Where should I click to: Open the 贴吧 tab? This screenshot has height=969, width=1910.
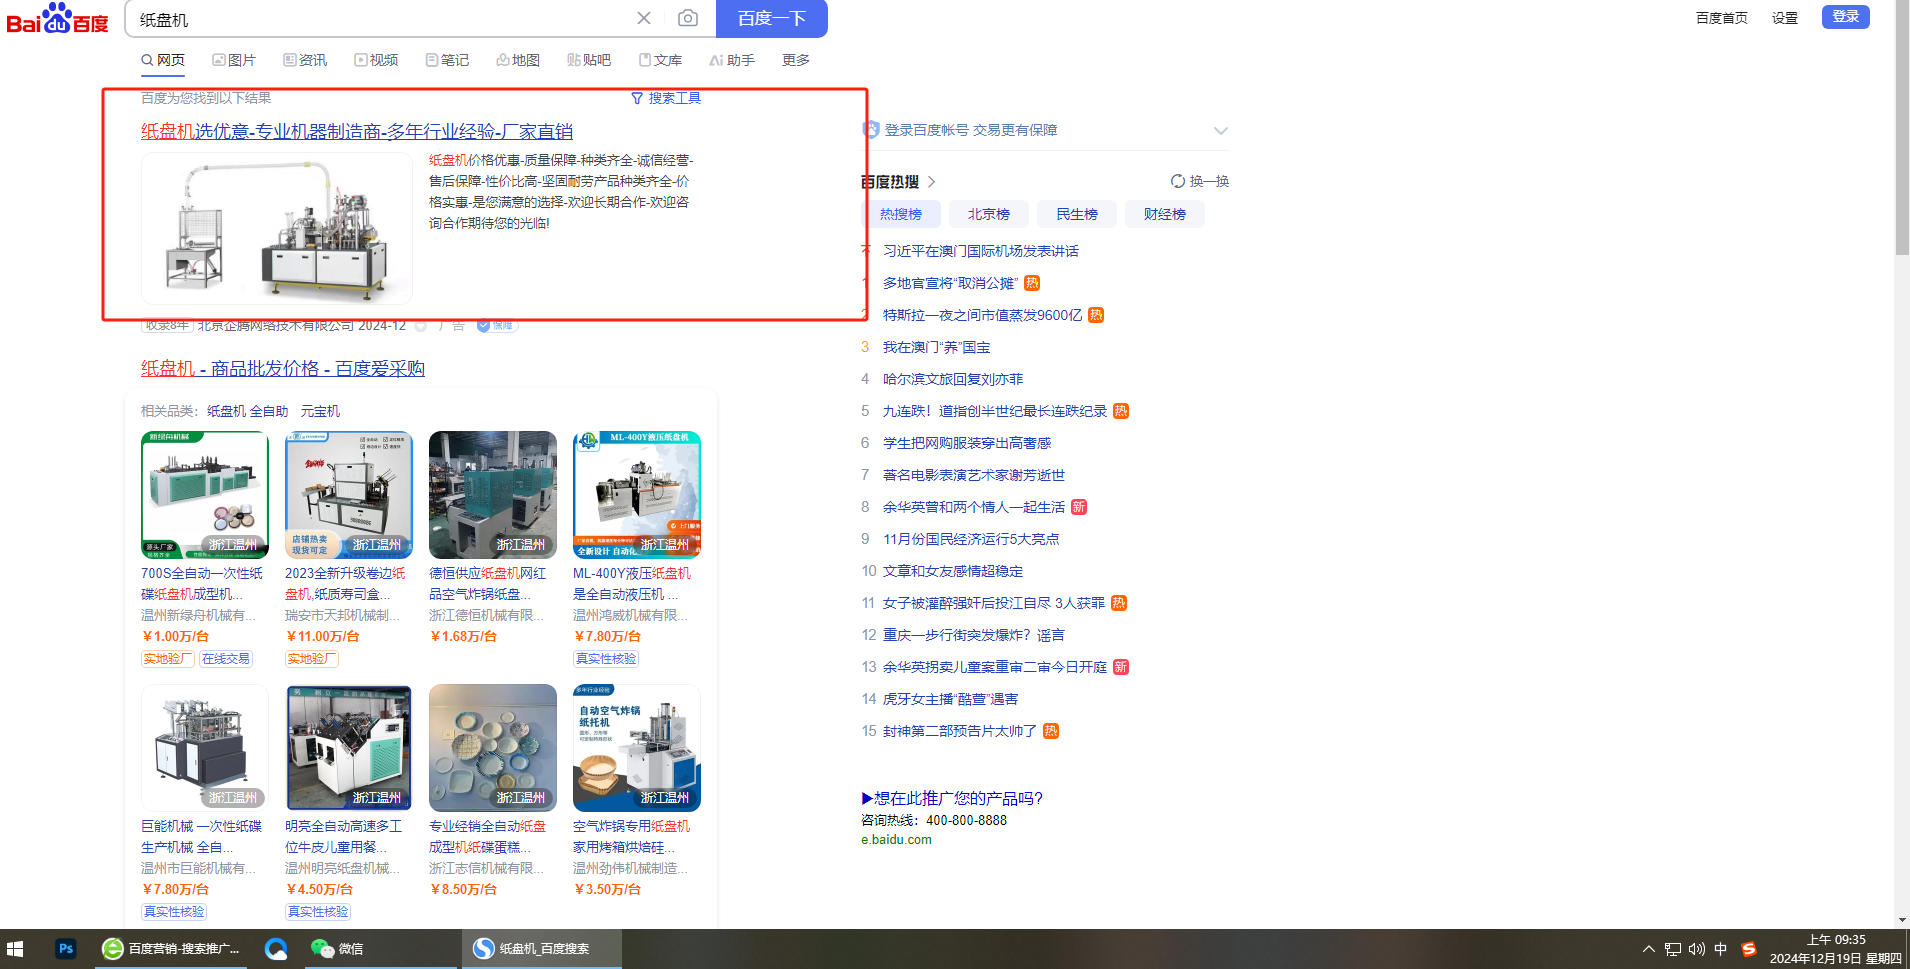589,60
